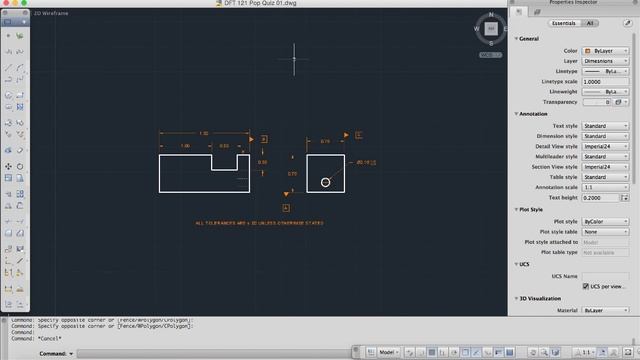Collapse the Plot Style section

(x=516, y=209)
